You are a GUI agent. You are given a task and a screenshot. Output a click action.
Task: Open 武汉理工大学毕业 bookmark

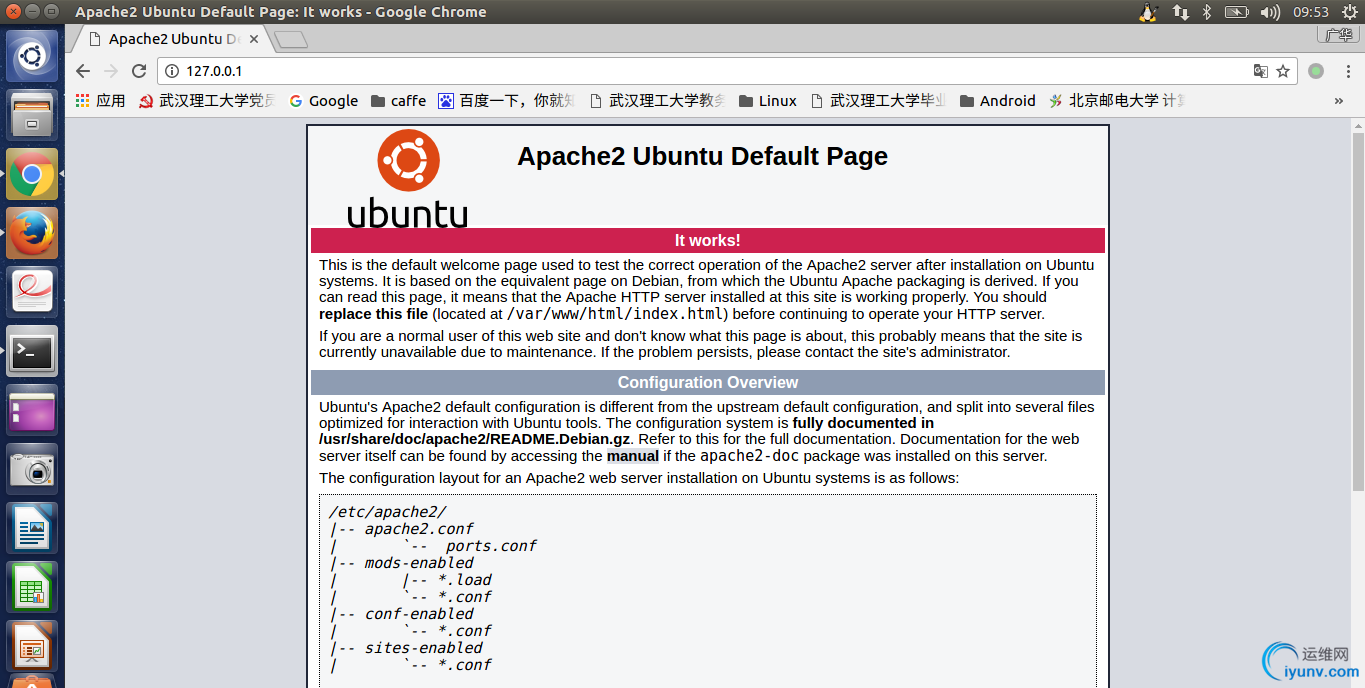point(878,101)
